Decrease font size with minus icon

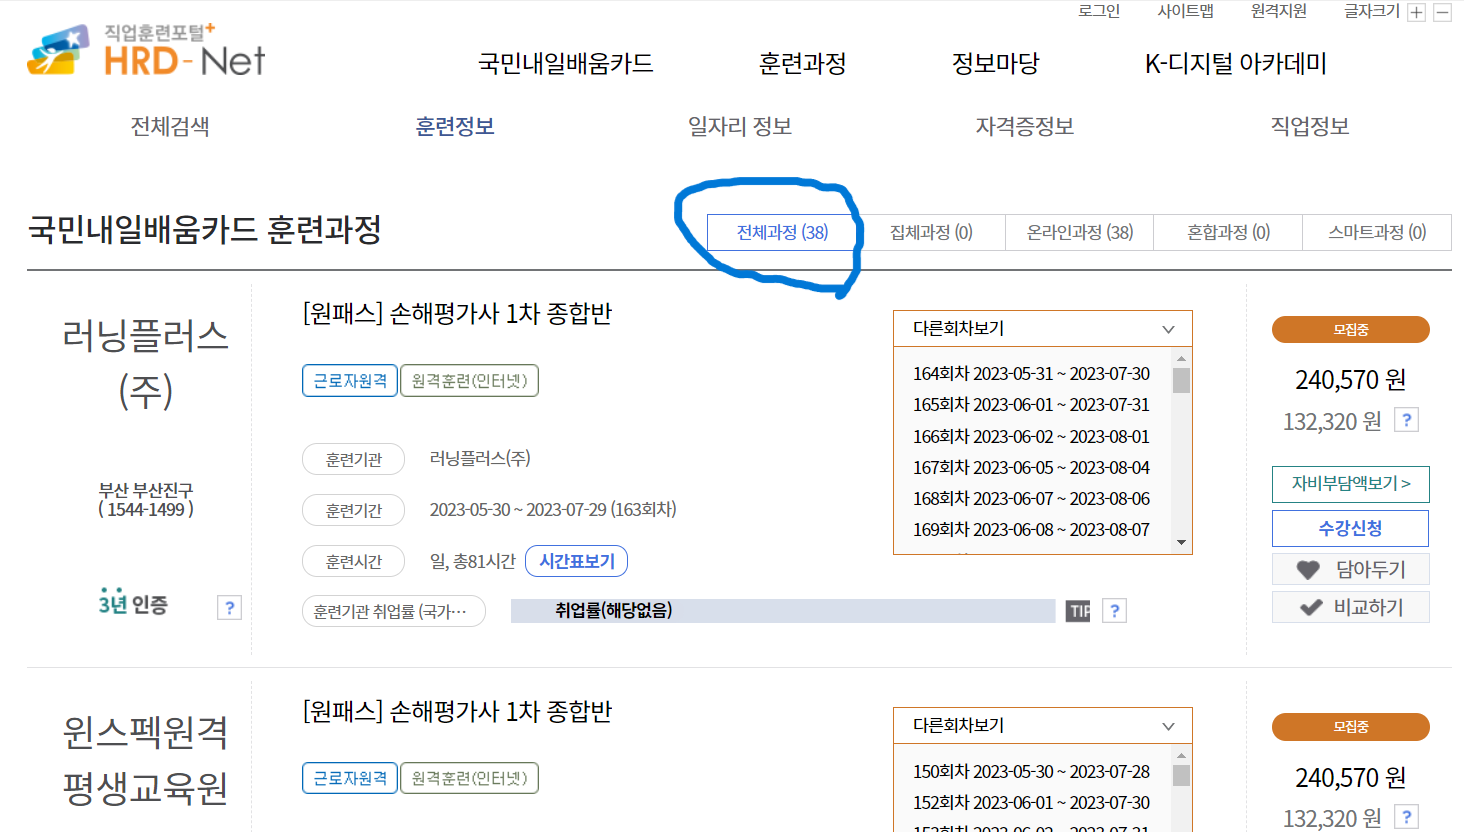pyautogui.click(x=1442, y=12)
